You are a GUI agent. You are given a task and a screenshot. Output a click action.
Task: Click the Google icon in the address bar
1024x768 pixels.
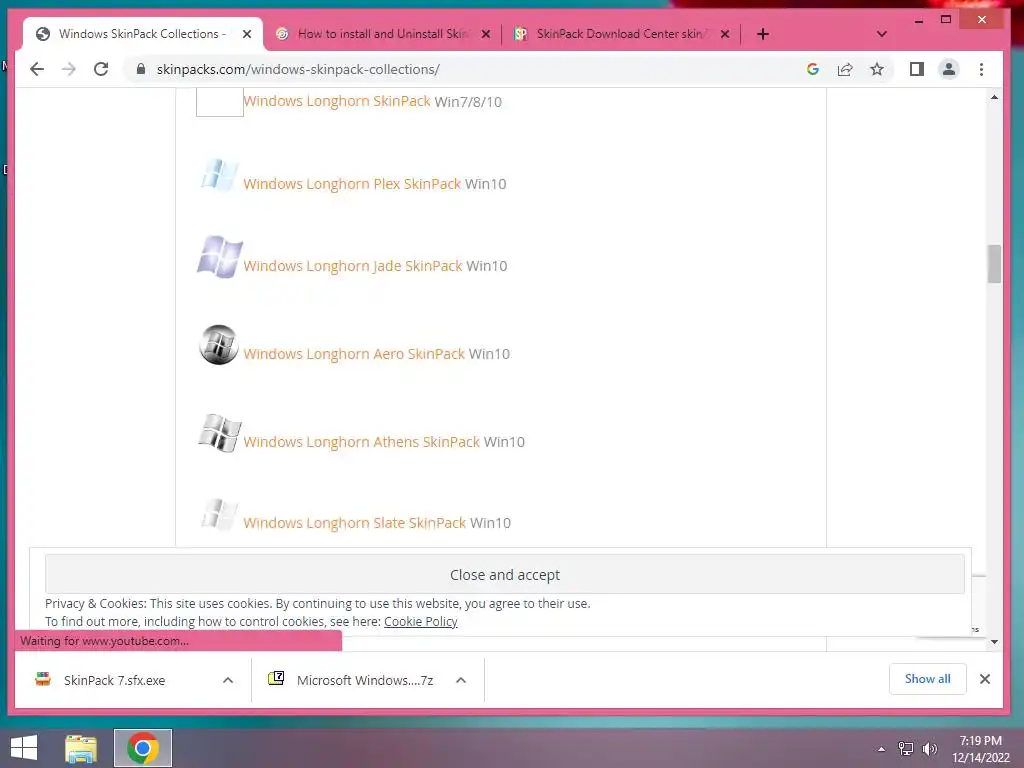coord(812,69)
